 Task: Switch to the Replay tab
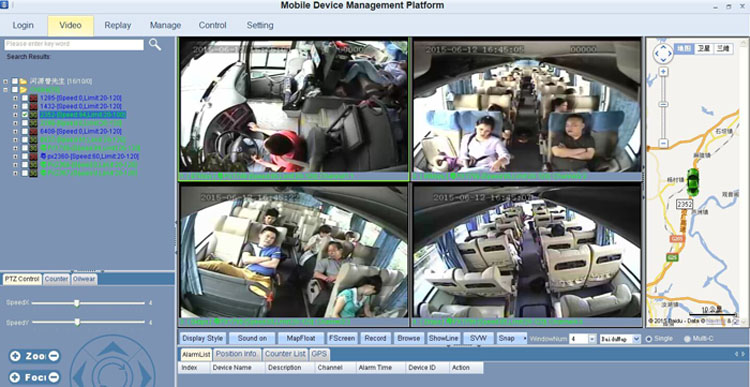[118, 25]
